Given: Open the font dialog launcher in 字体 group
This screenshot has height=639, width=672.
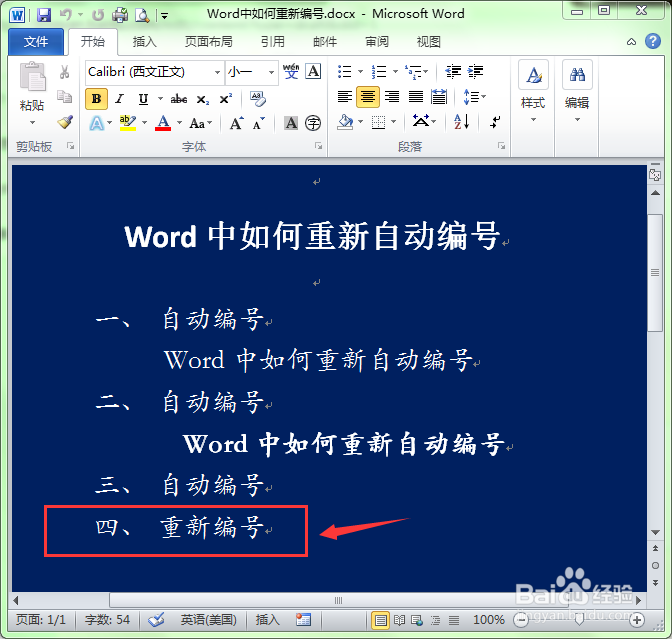Looking at the screenshot, I should (x=318, y=146).
